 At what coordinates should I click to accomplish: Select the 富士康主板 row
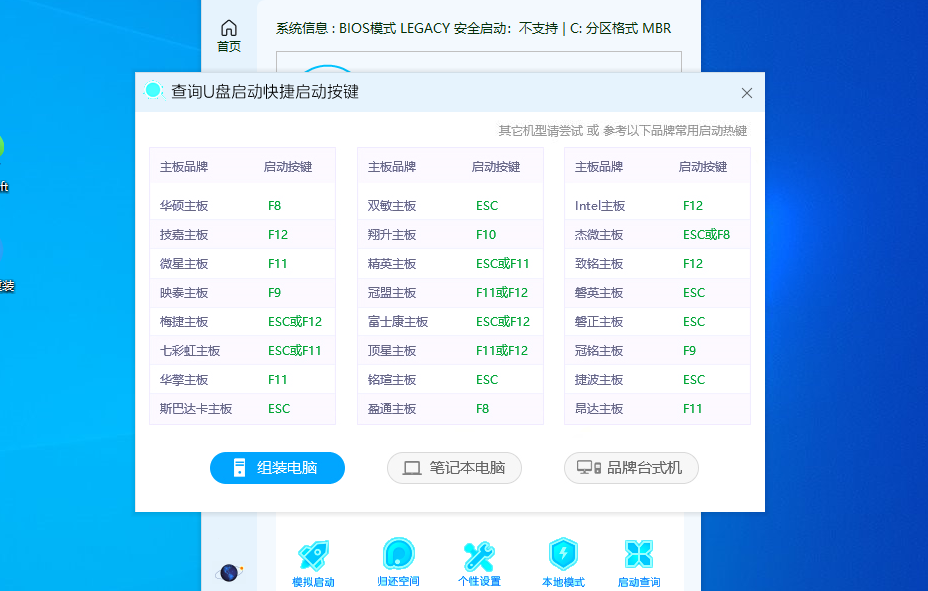coord(450,321)
